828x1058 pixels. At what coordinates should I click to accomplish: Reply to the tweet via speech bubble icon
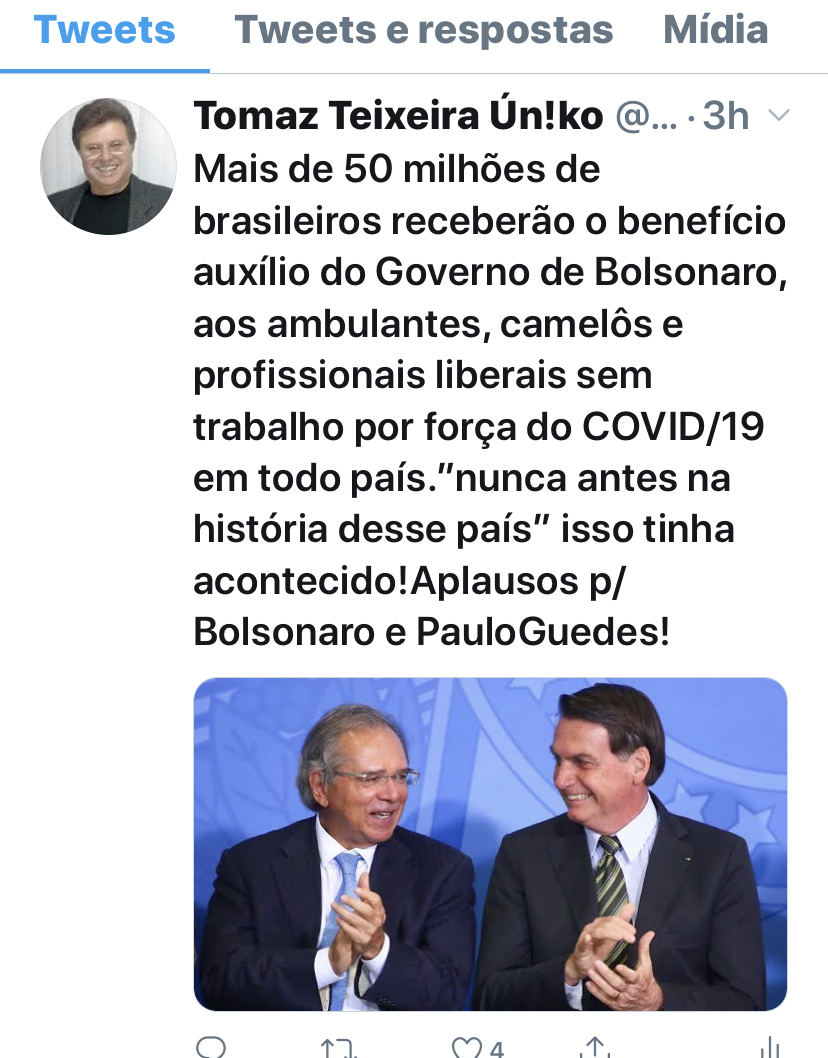[x=211, y=1049]
